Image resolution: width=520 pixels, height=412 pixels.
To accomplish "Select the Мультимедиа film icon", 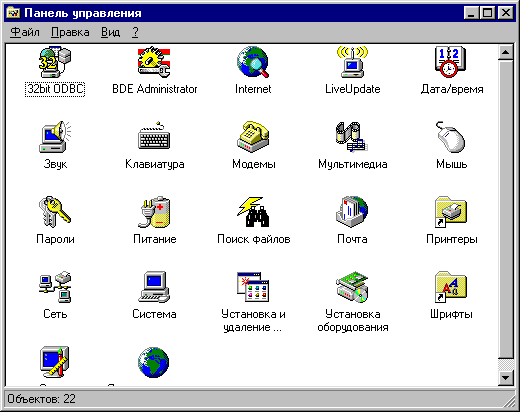I will pos(352,137).
